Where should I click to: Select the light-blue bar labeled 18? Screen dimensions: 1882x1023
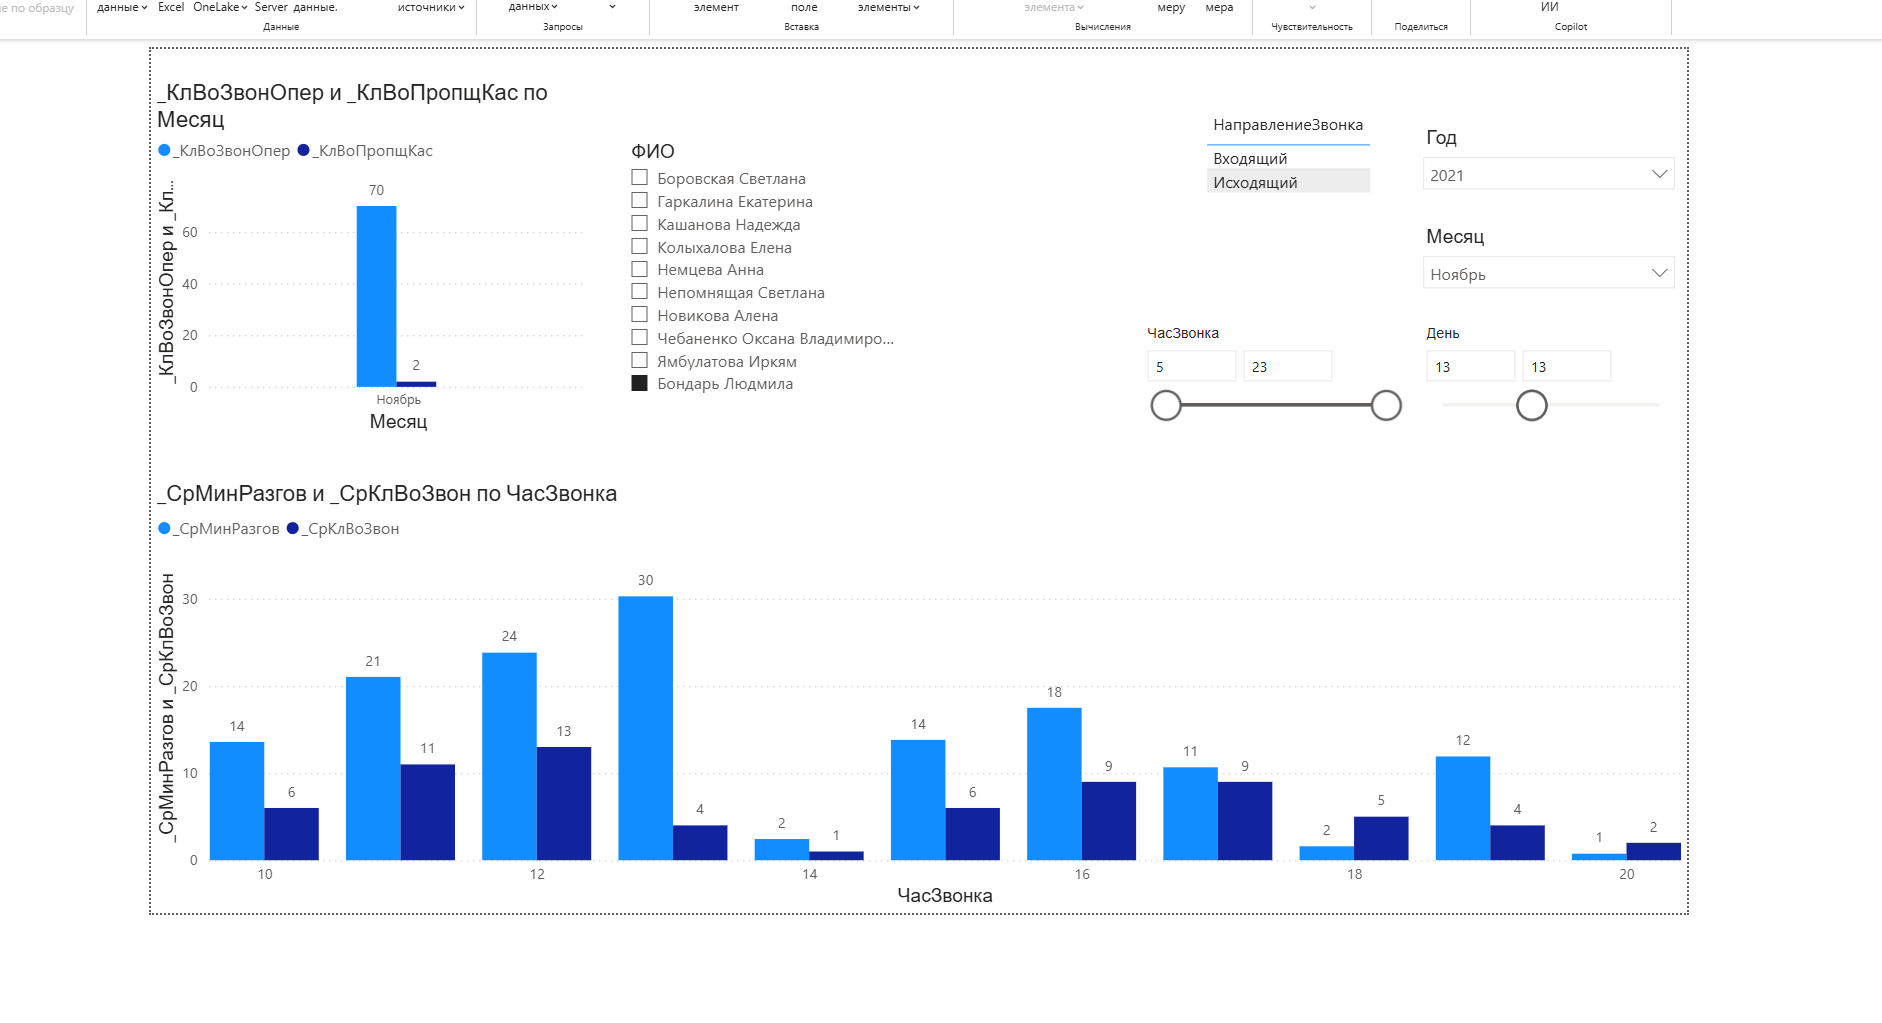[x=1054, y=784]
